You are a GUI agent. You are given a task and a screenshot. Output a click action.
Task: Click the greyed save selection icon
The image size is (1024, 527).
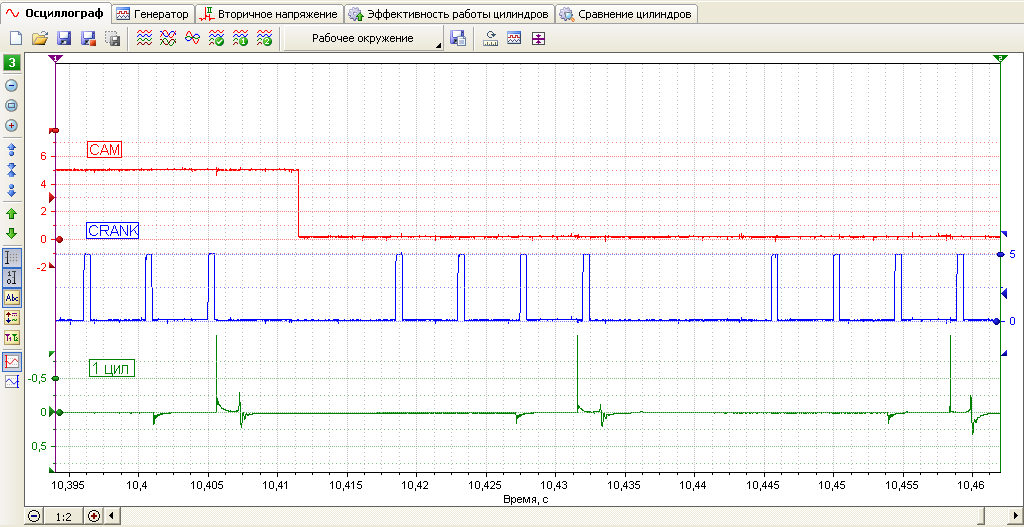(112, 39)
